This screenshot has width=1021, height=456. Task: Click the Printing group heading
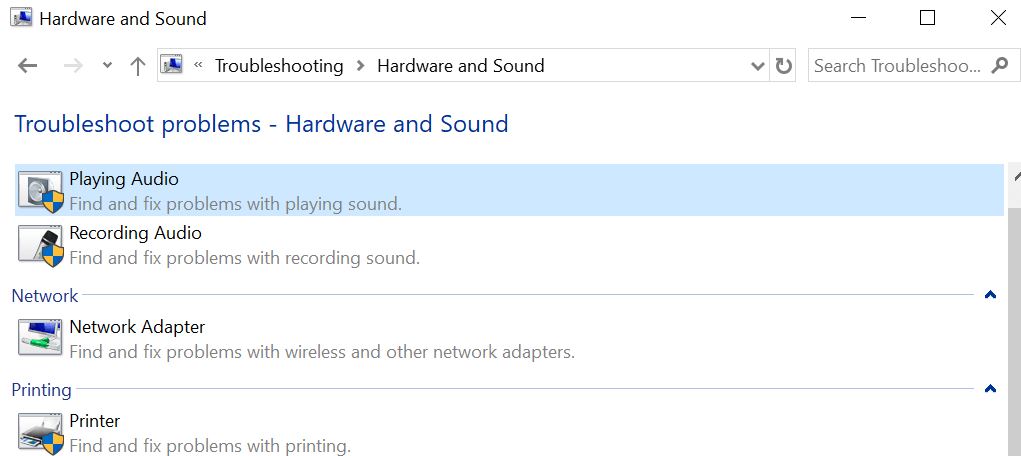click(42, 390)
